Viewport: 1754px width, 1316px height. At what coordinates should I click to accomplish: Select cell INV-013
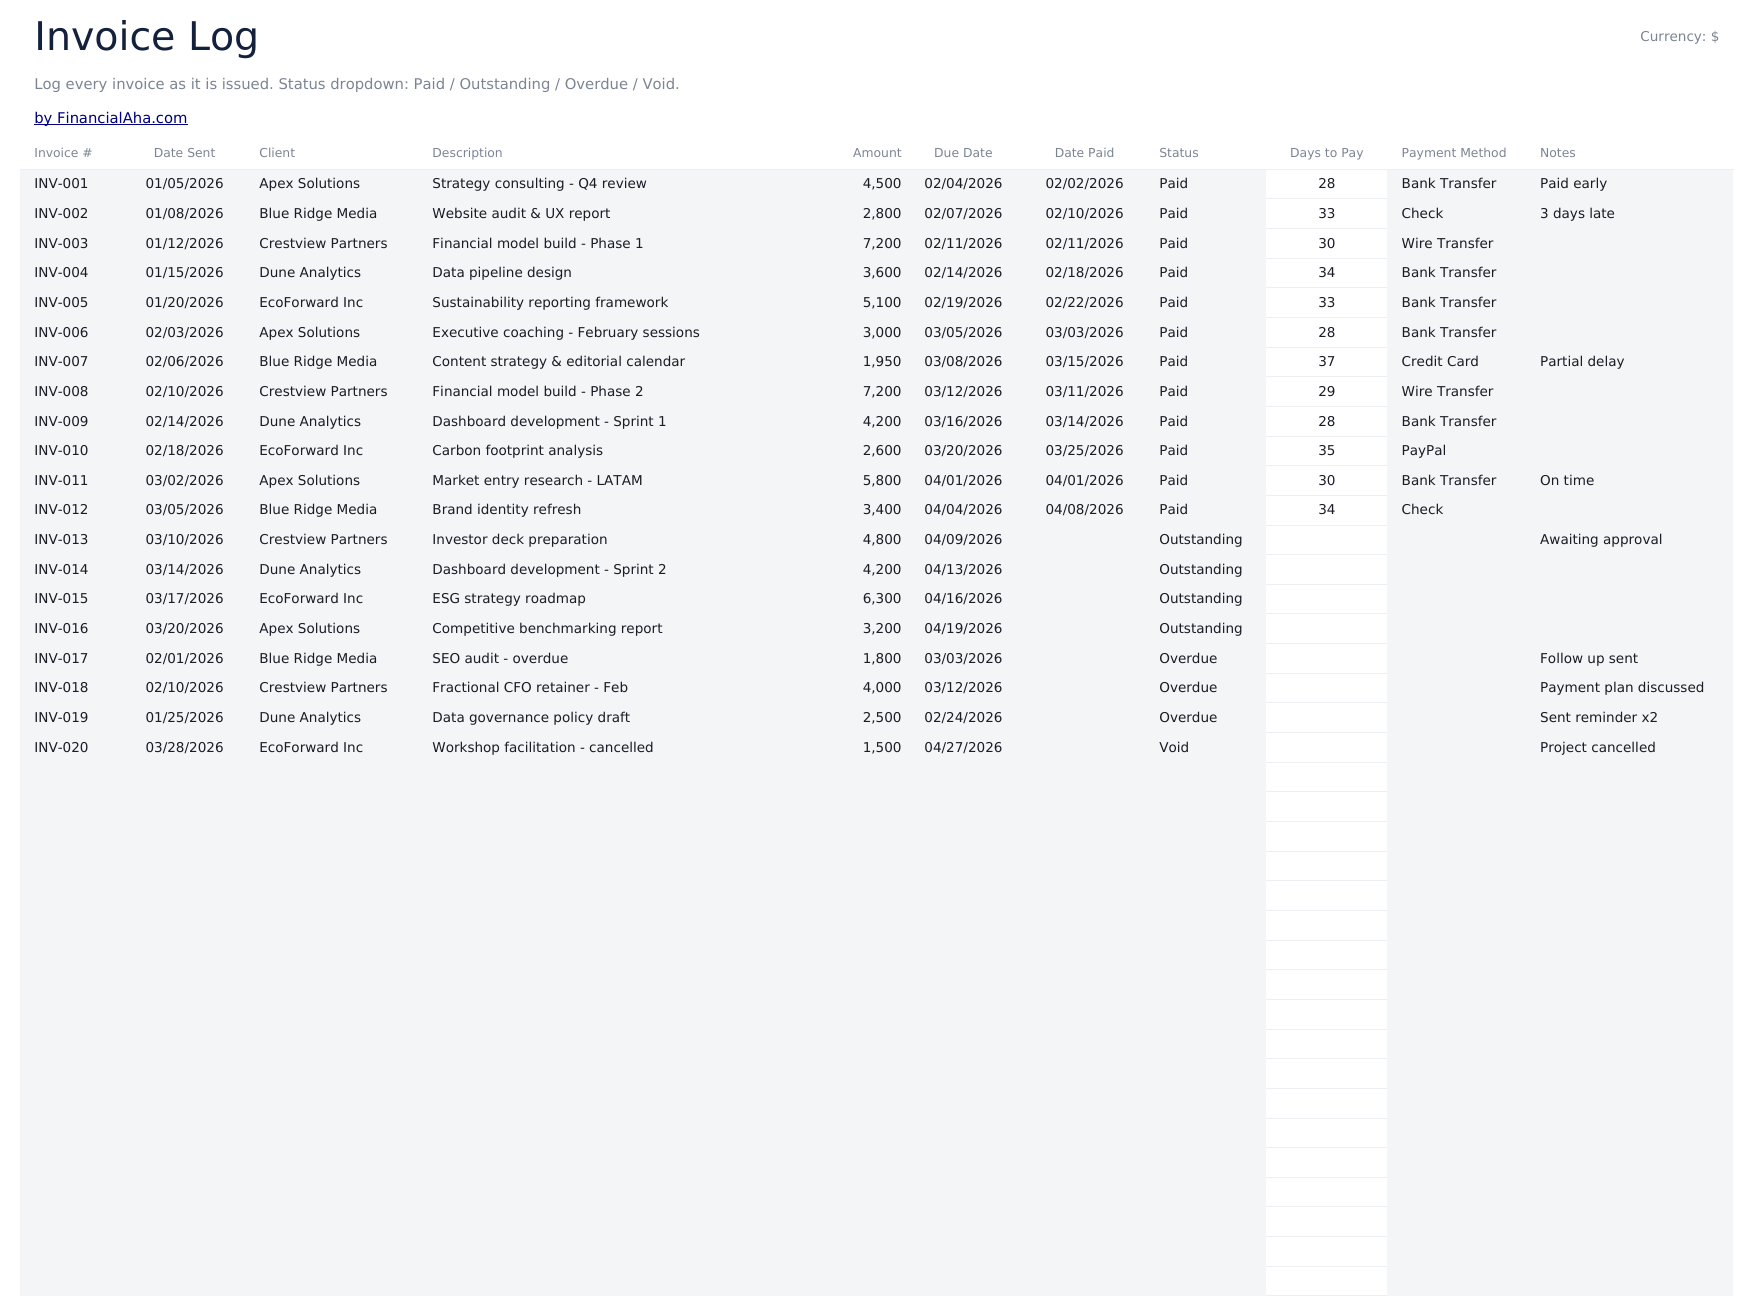tap(61, 540)
